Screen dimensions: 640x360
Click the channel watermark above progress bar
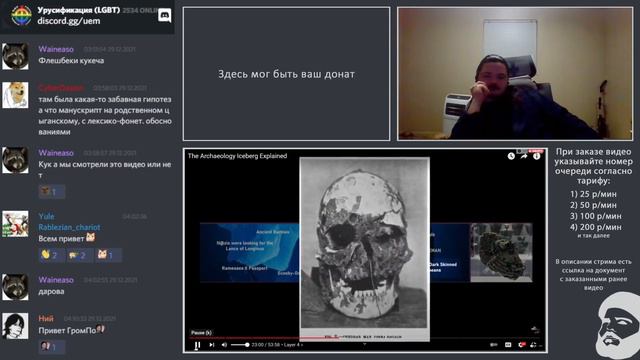[x=535, y=329]
